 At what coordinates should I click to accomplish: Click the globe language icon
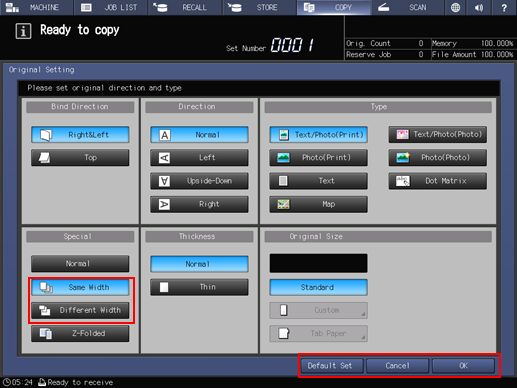click(455, 7)
